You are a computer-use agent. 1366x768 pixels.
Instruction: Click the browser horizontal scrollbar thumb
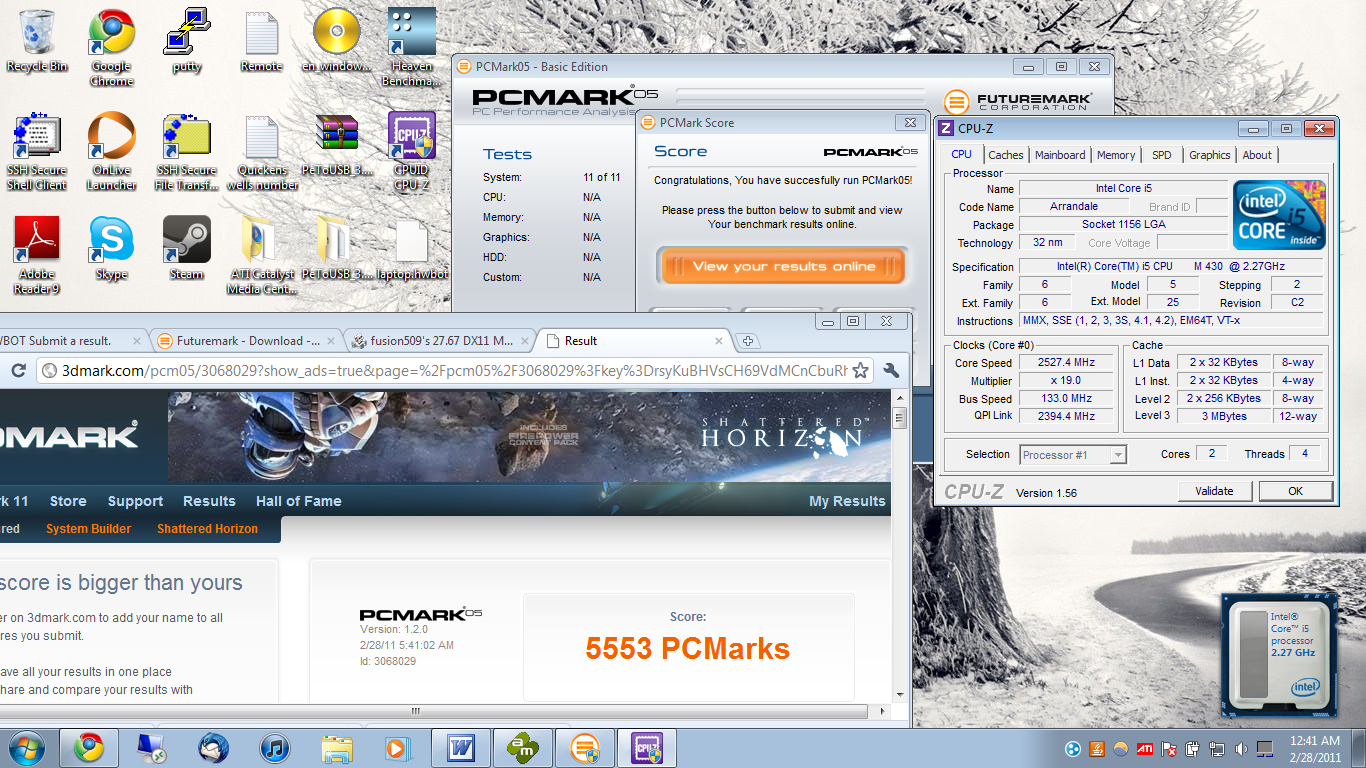415,712
